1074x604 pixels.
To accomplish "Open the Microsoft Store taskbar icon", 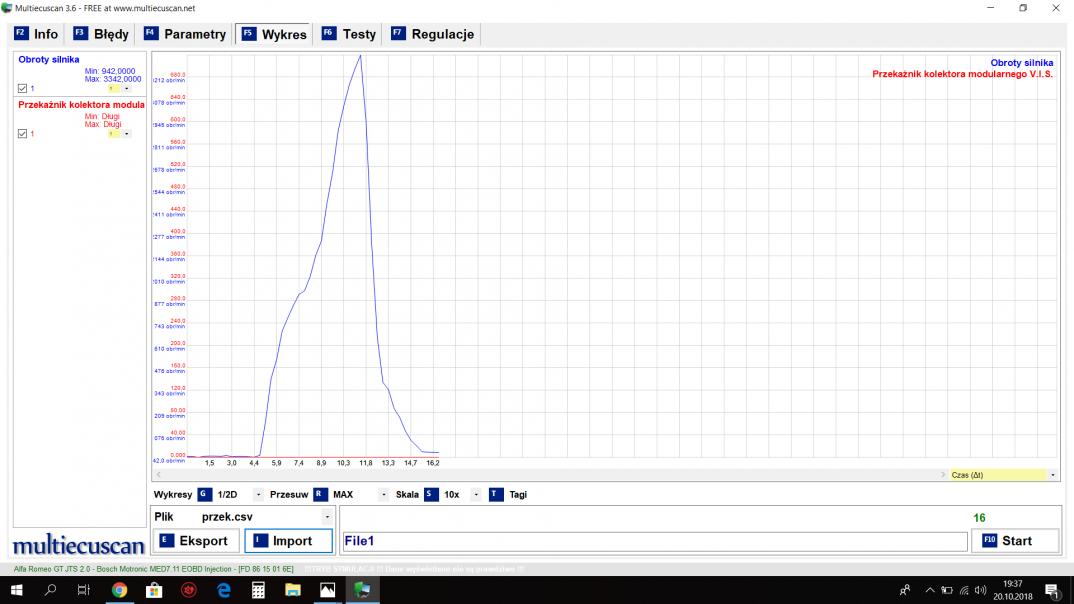I will tap(154, 590).
